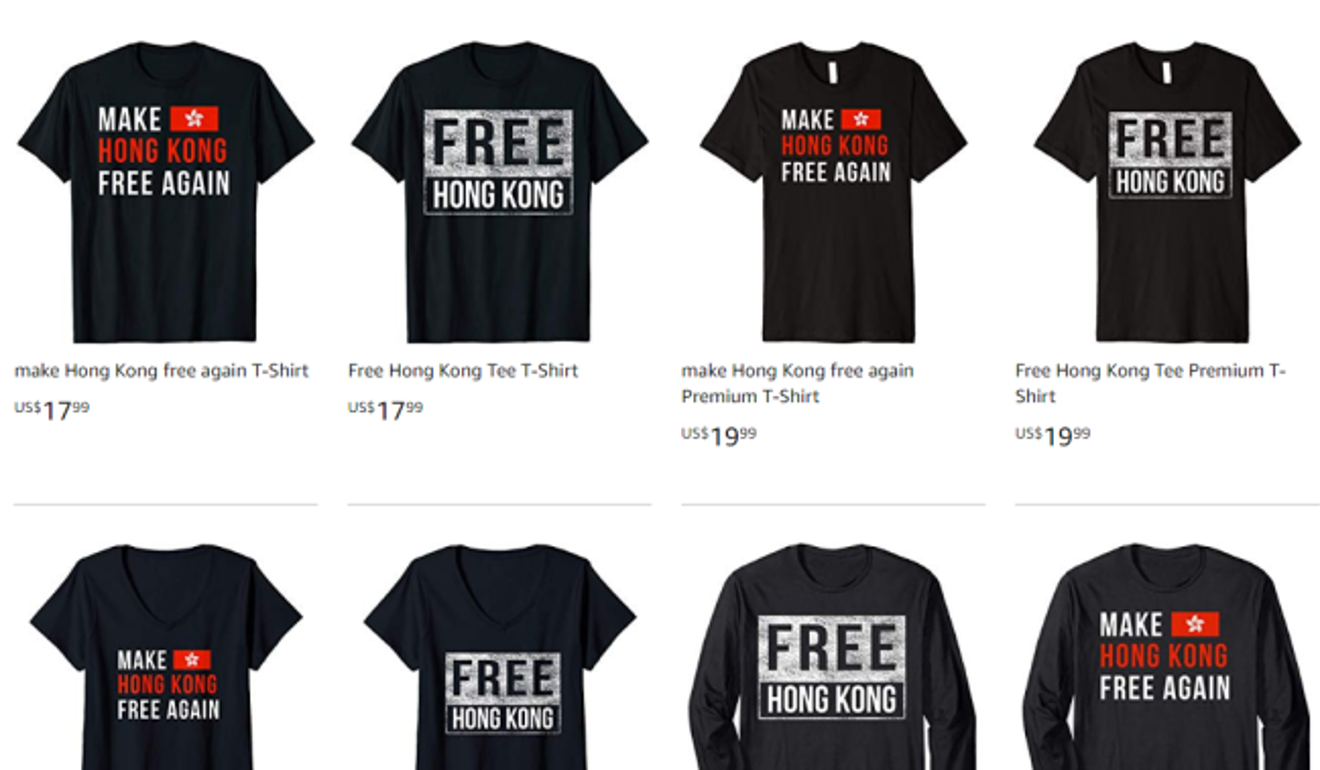Click the flag graphic on the V-neck shirt

192,660
